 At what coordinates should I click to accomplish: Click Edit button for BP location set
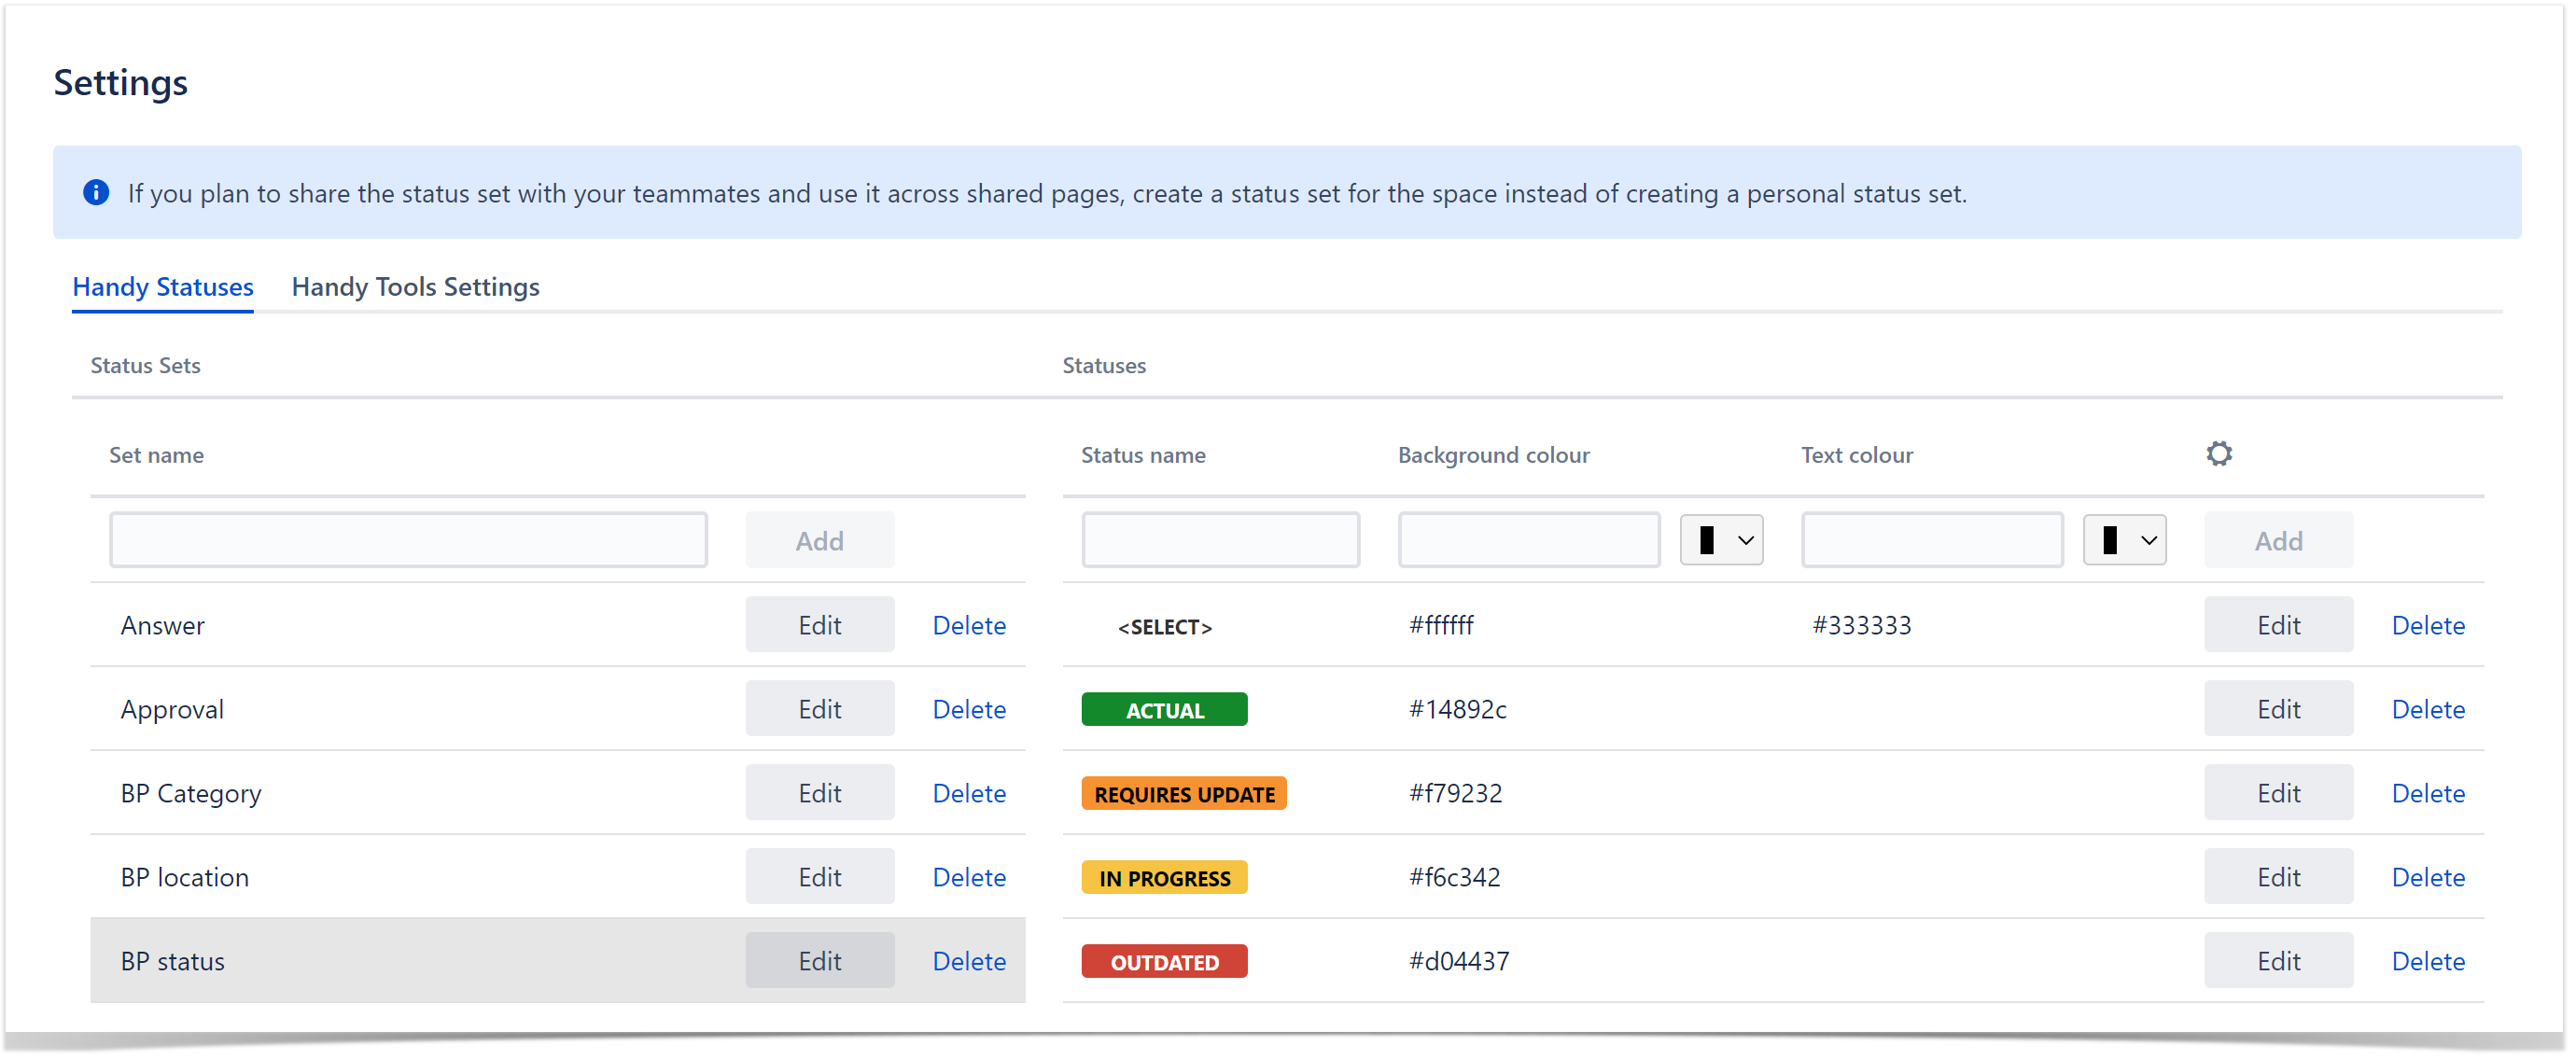(819, 875)
